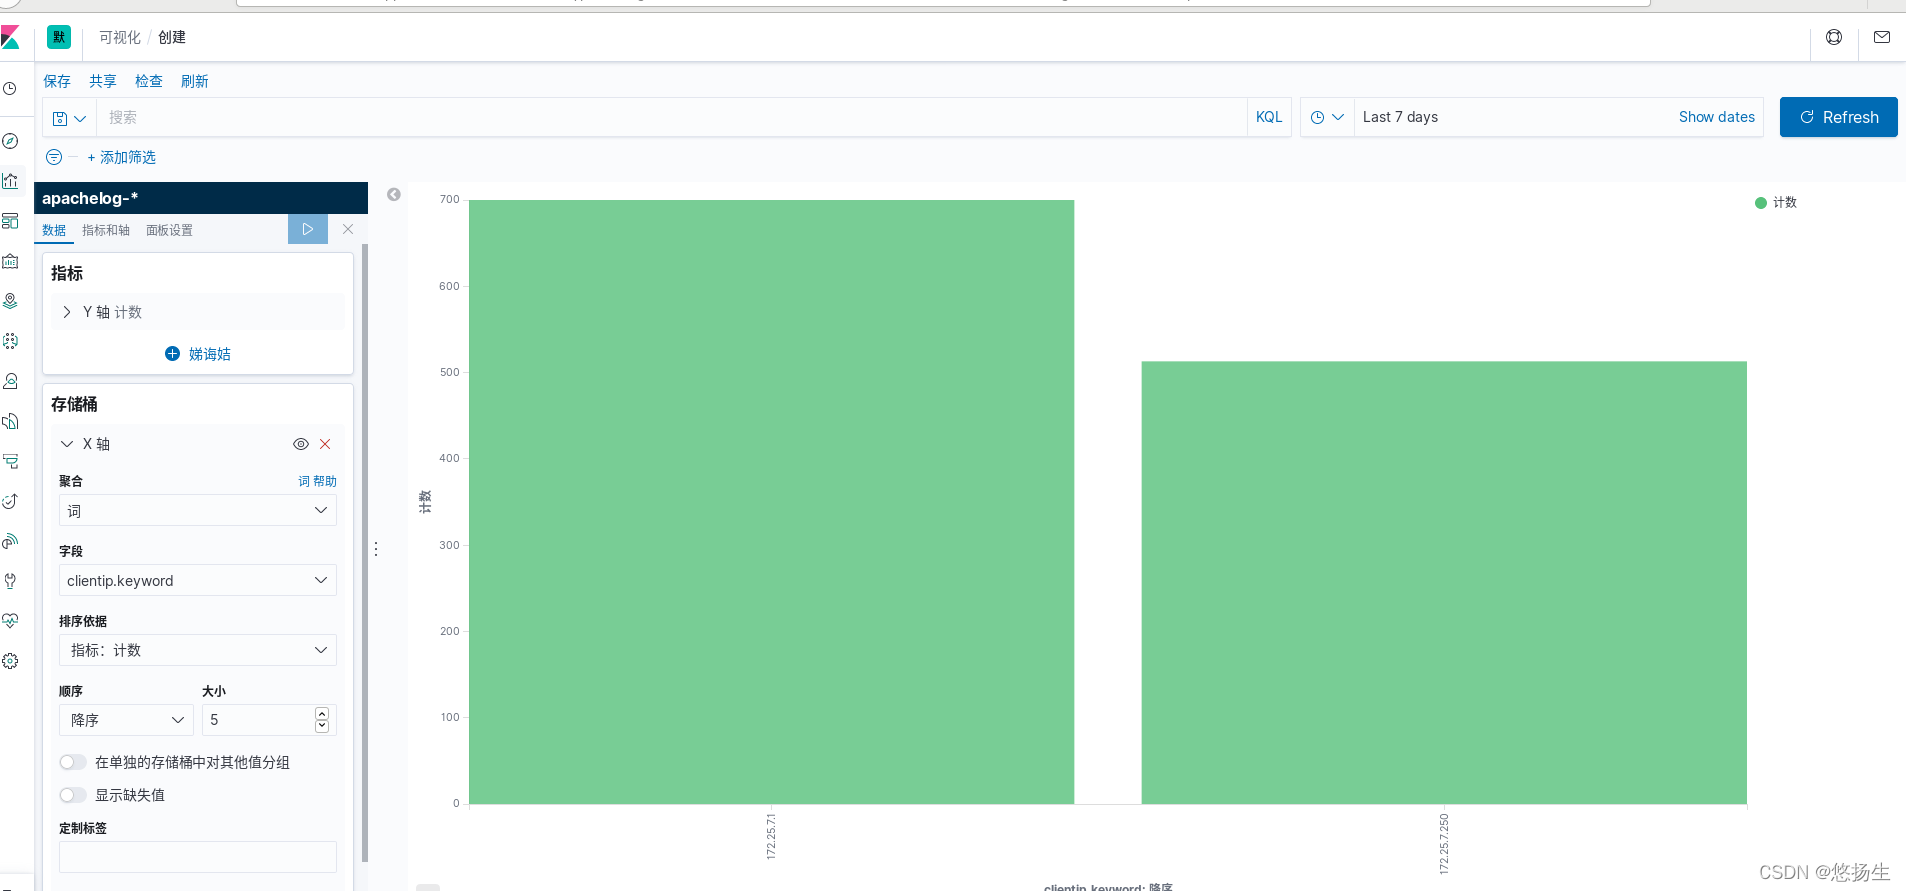The image size is (1906, 891).
Task: Click the Visualize breadcrumb link
Action: tap(120, 37)
